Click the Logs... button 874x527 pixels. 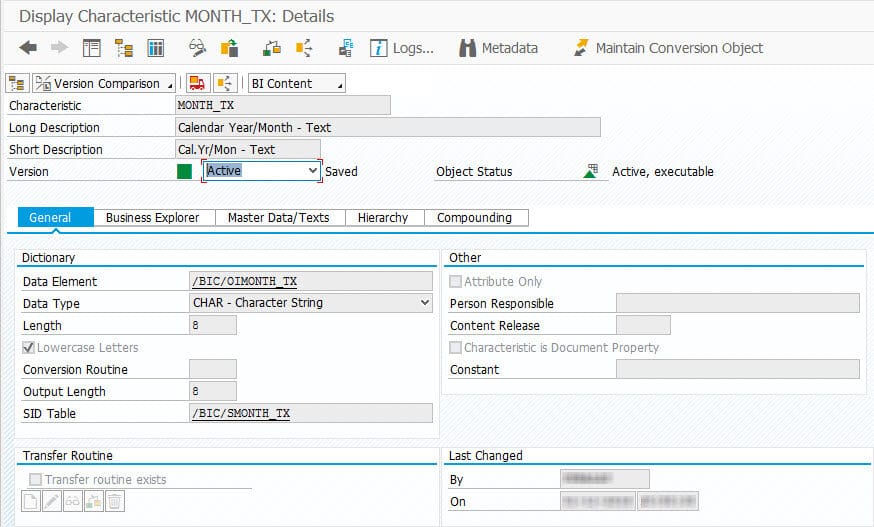pyautogui.click(x=402, y=48)
